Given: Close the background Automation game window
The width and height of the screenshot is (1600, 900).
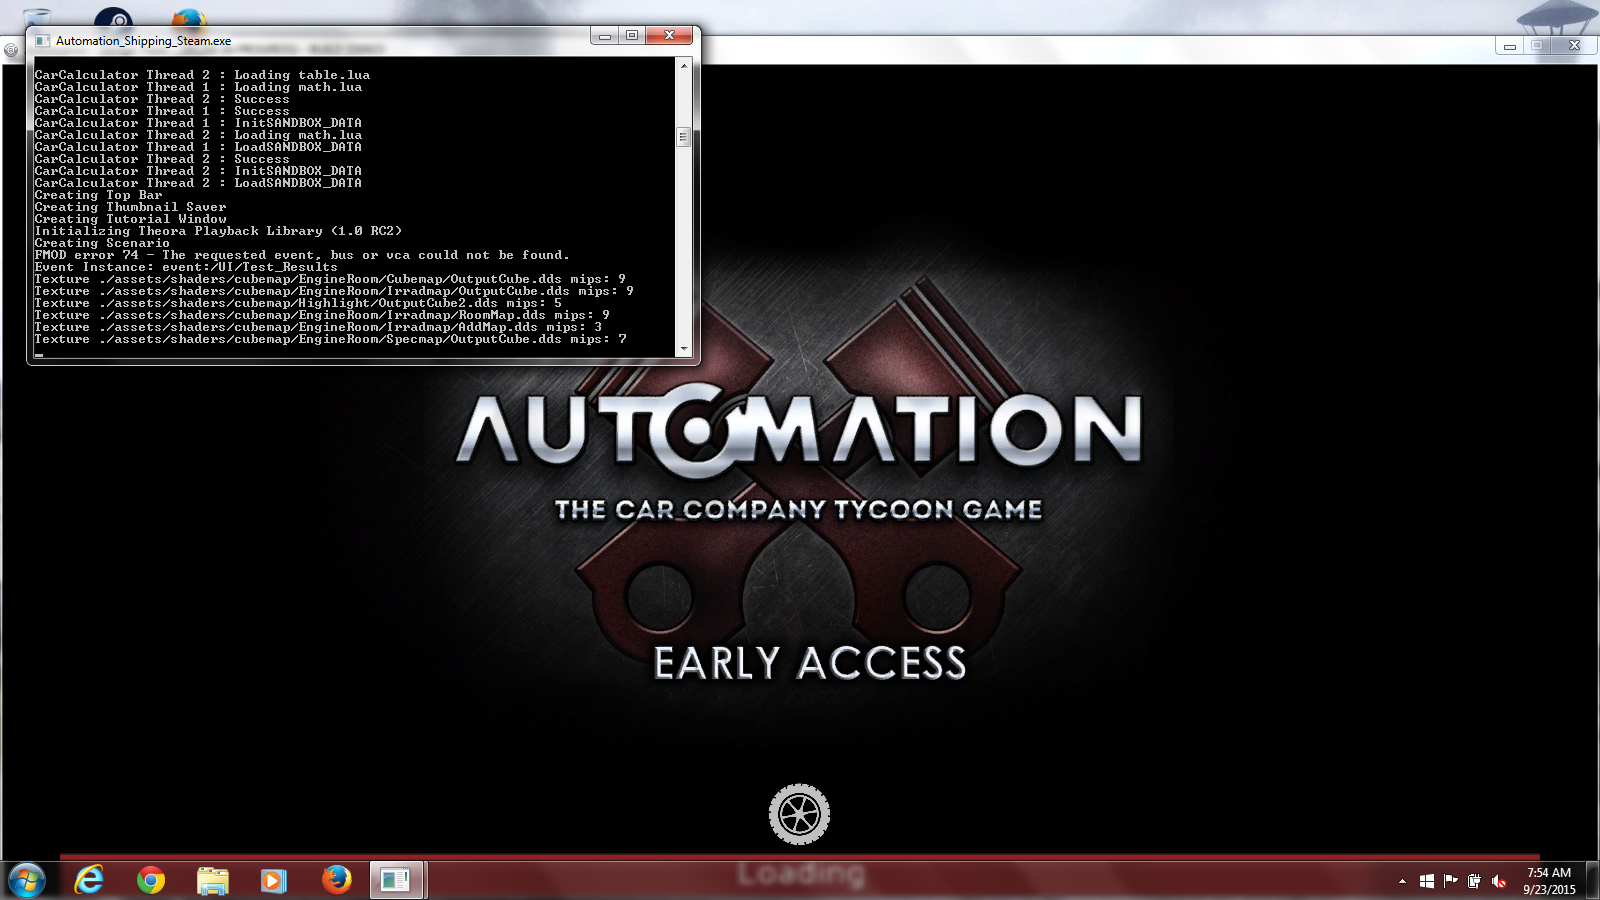Looking at the screenshot, I should click(1574, 46).
